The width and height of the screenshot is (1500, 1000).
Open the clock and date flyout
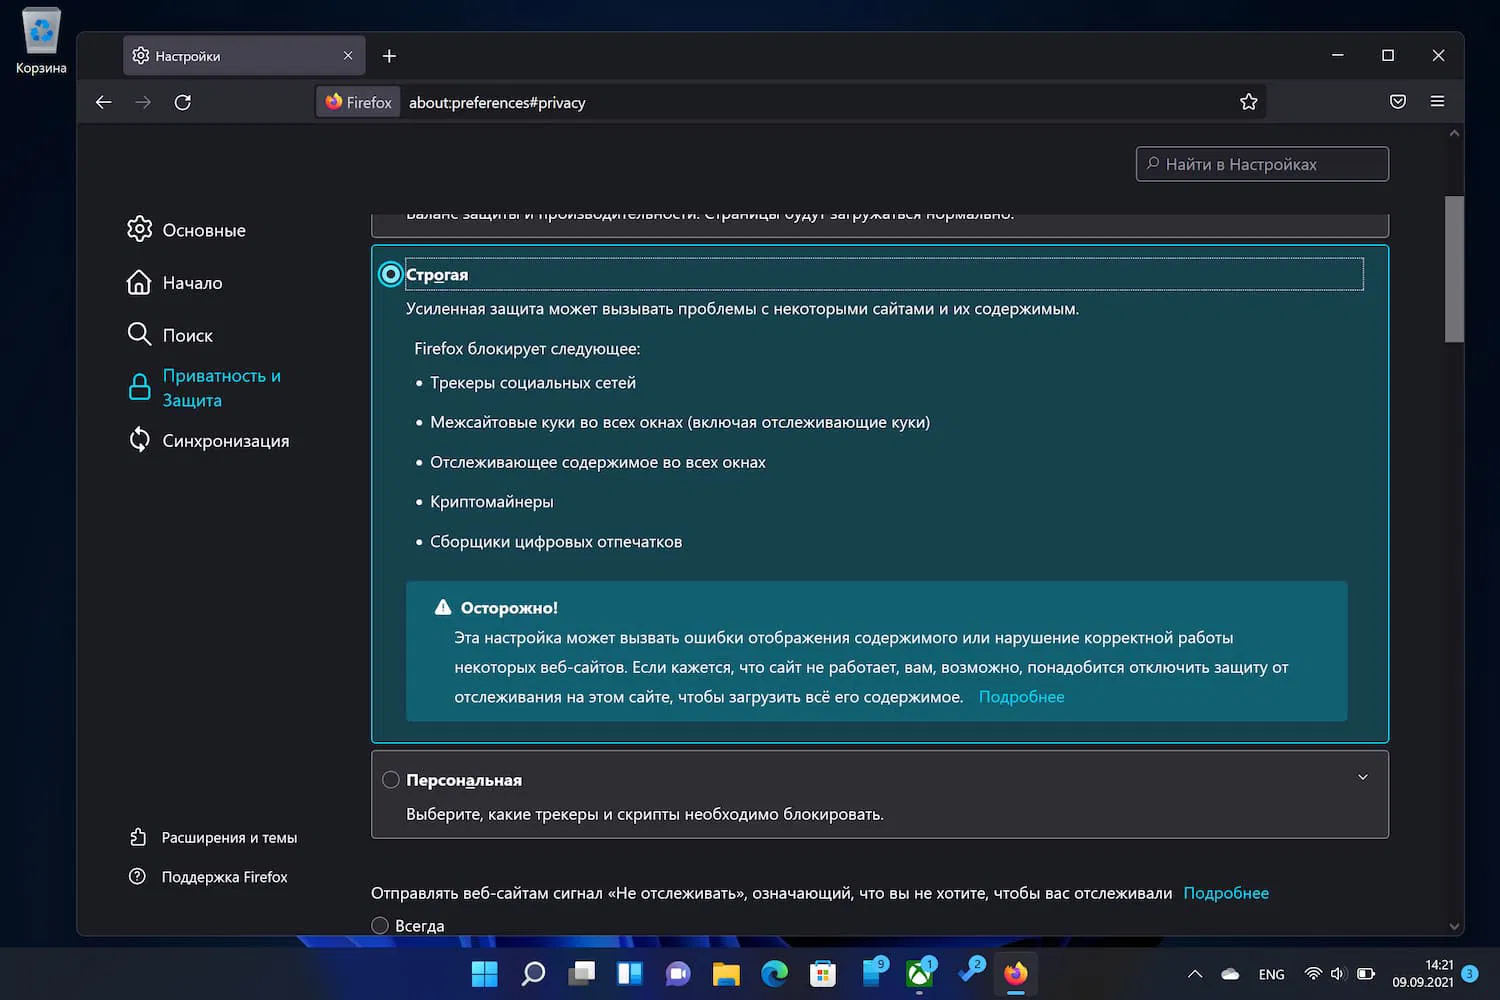[x=1423, y=974]
